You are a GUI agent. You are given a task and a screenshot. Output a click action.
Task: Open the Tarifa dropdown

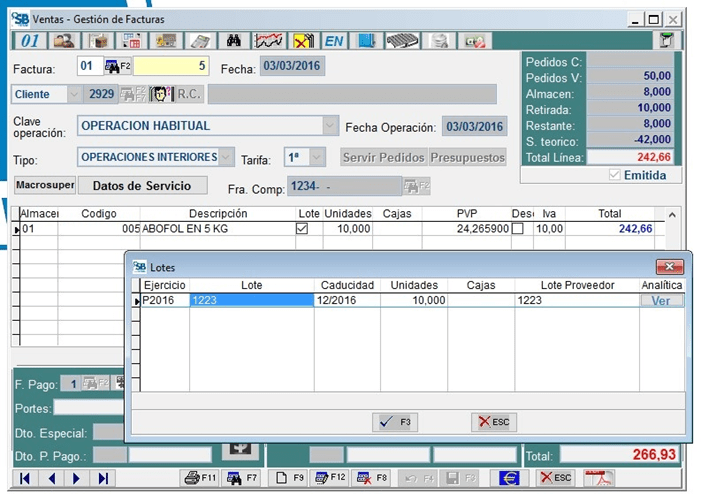(x=317, y=157)
